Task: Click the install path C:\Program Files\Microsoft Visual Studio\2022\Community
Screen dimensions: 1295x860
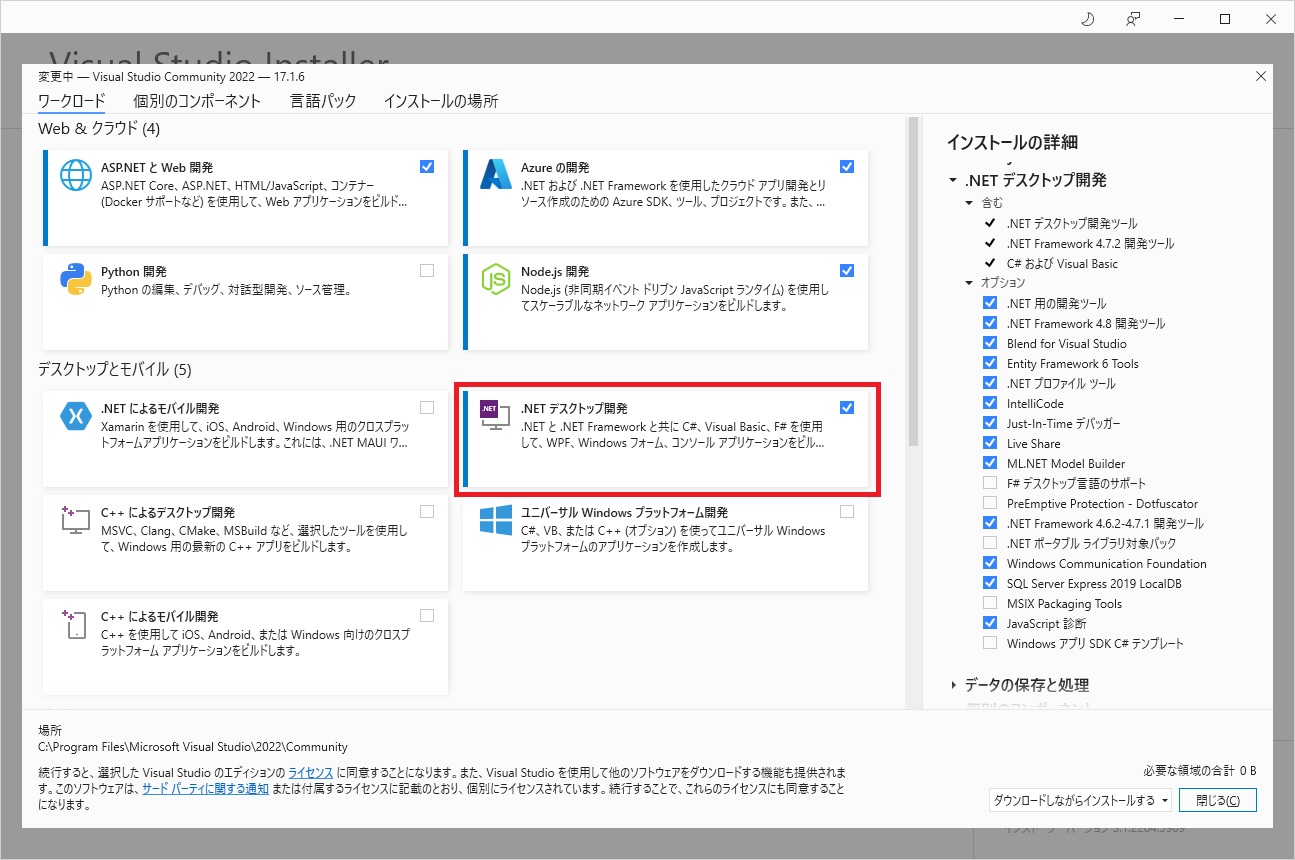Action: click(193, 747)
